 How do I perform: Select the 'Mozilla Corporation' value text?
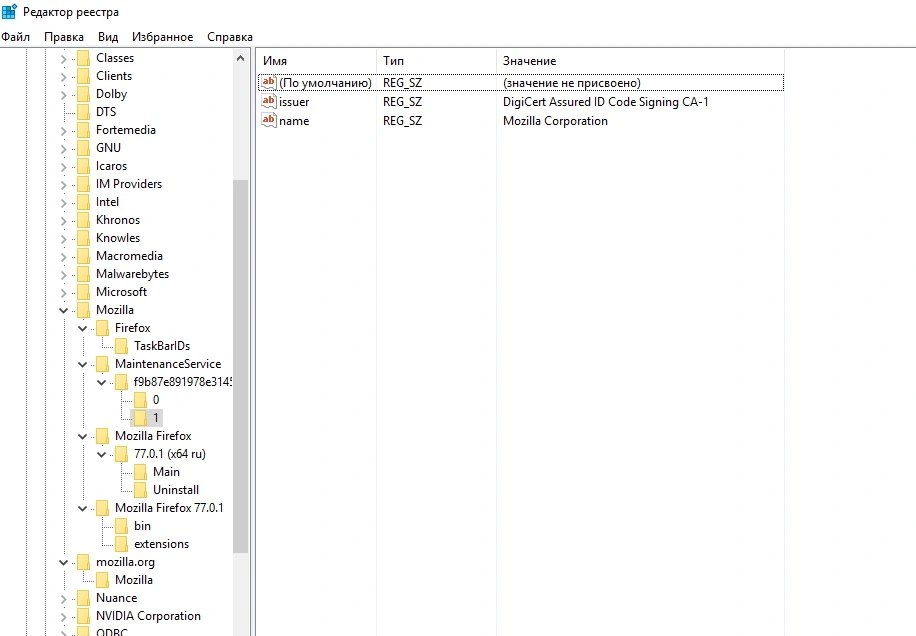pos(556,121)
